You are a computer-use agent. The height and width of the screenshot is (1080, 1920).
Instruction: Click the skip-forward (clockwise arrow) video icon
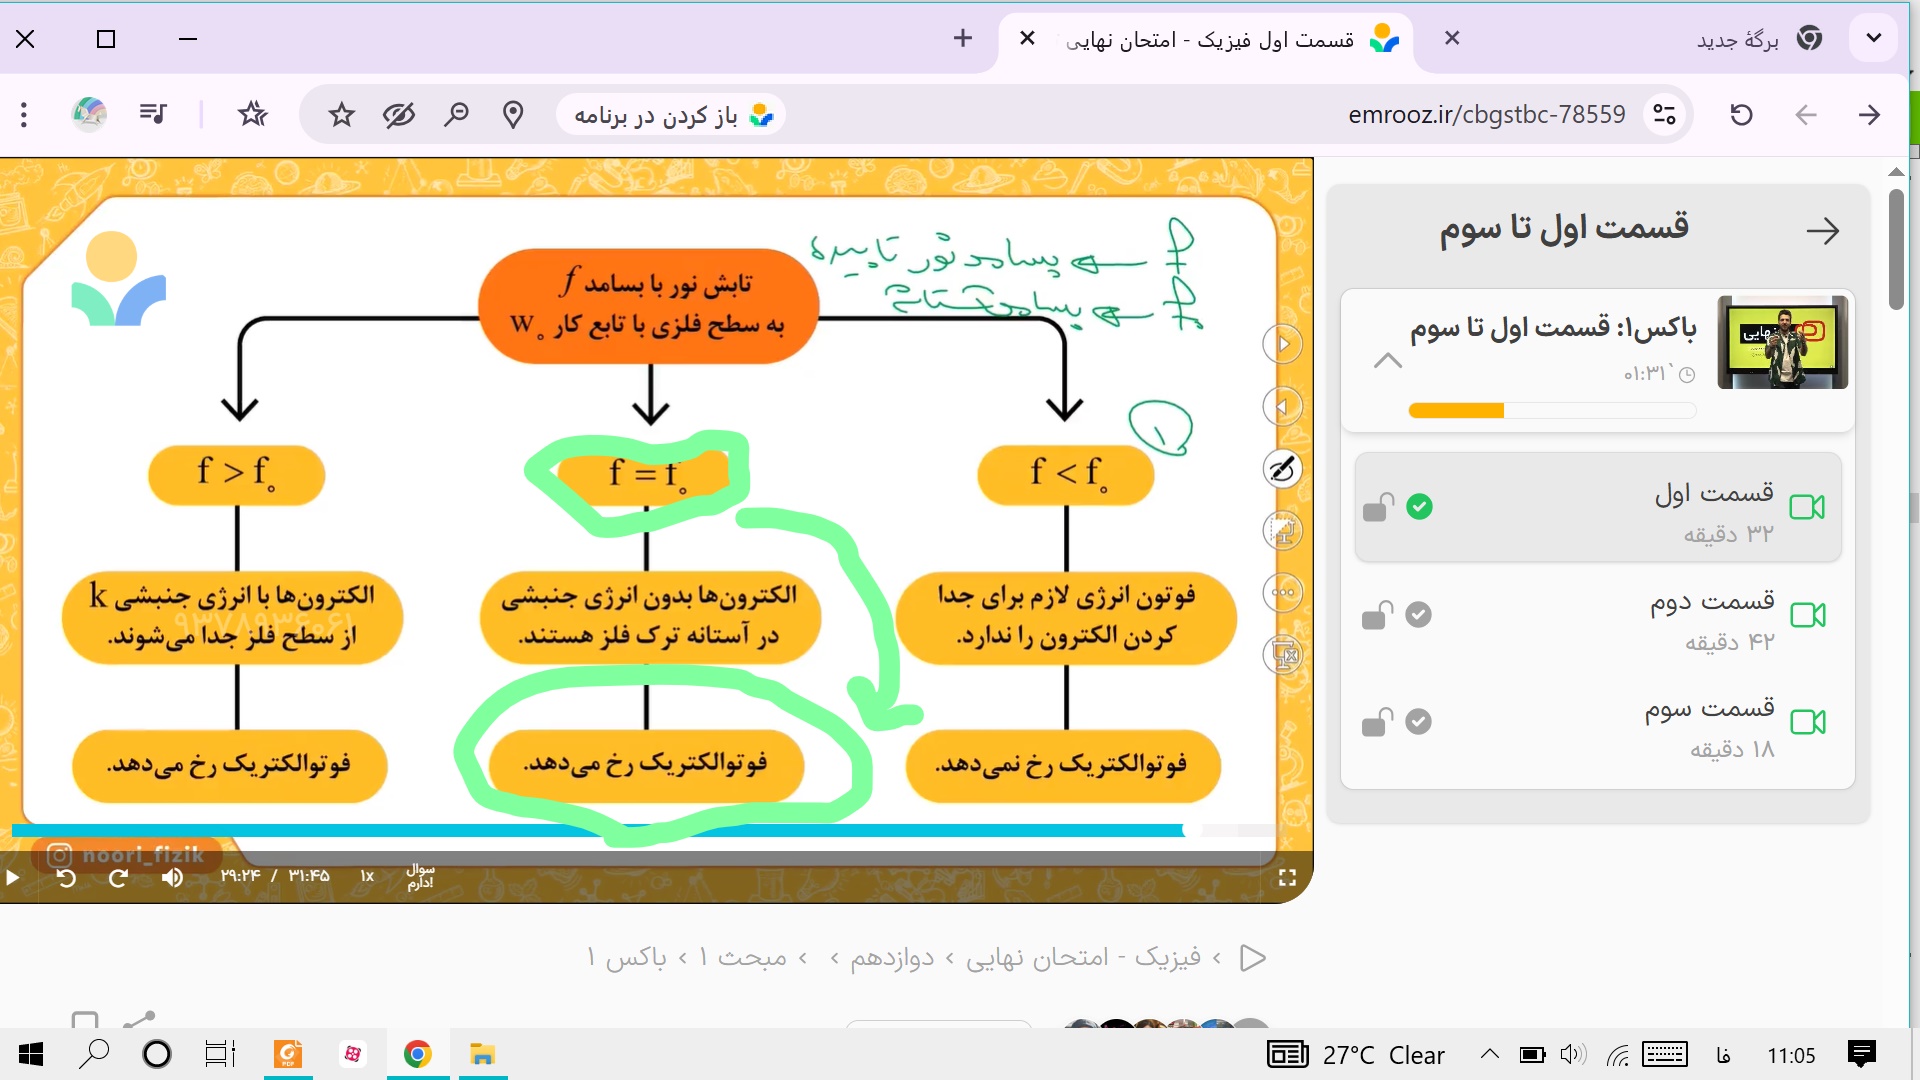(x=118, y=878)
